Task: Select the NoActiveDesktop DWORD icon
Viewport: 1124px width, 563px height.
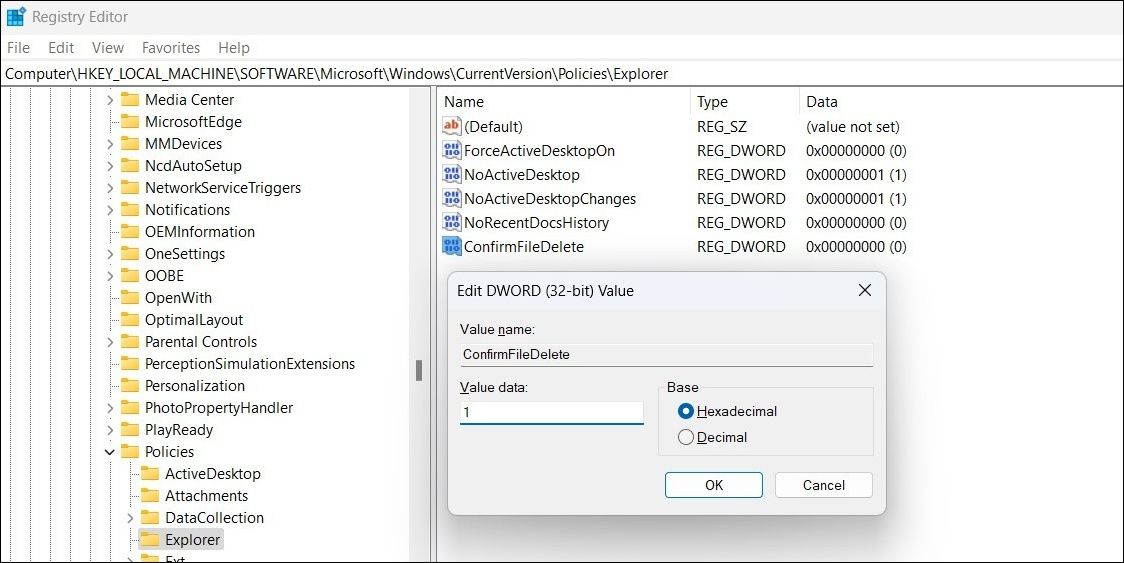Action: coord(452,175)
